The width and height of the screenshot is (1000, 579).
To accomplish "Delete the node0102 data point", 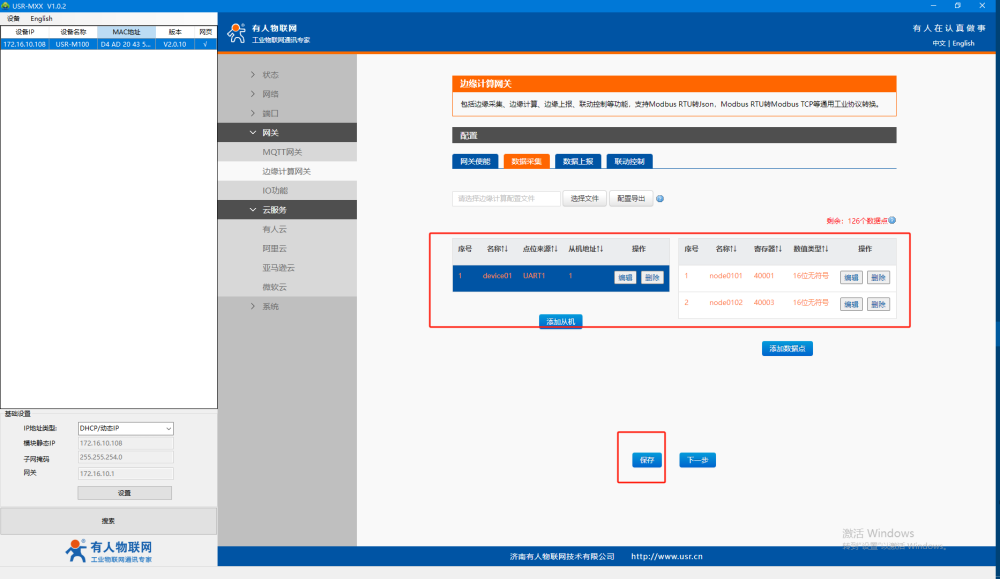I will pyautogui.click(x=878, y=303).
